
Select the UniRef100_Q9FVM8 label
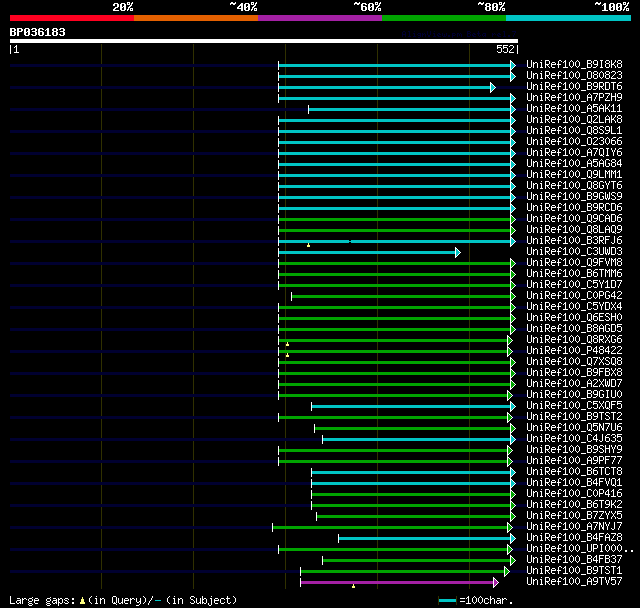tap(574, 263)
